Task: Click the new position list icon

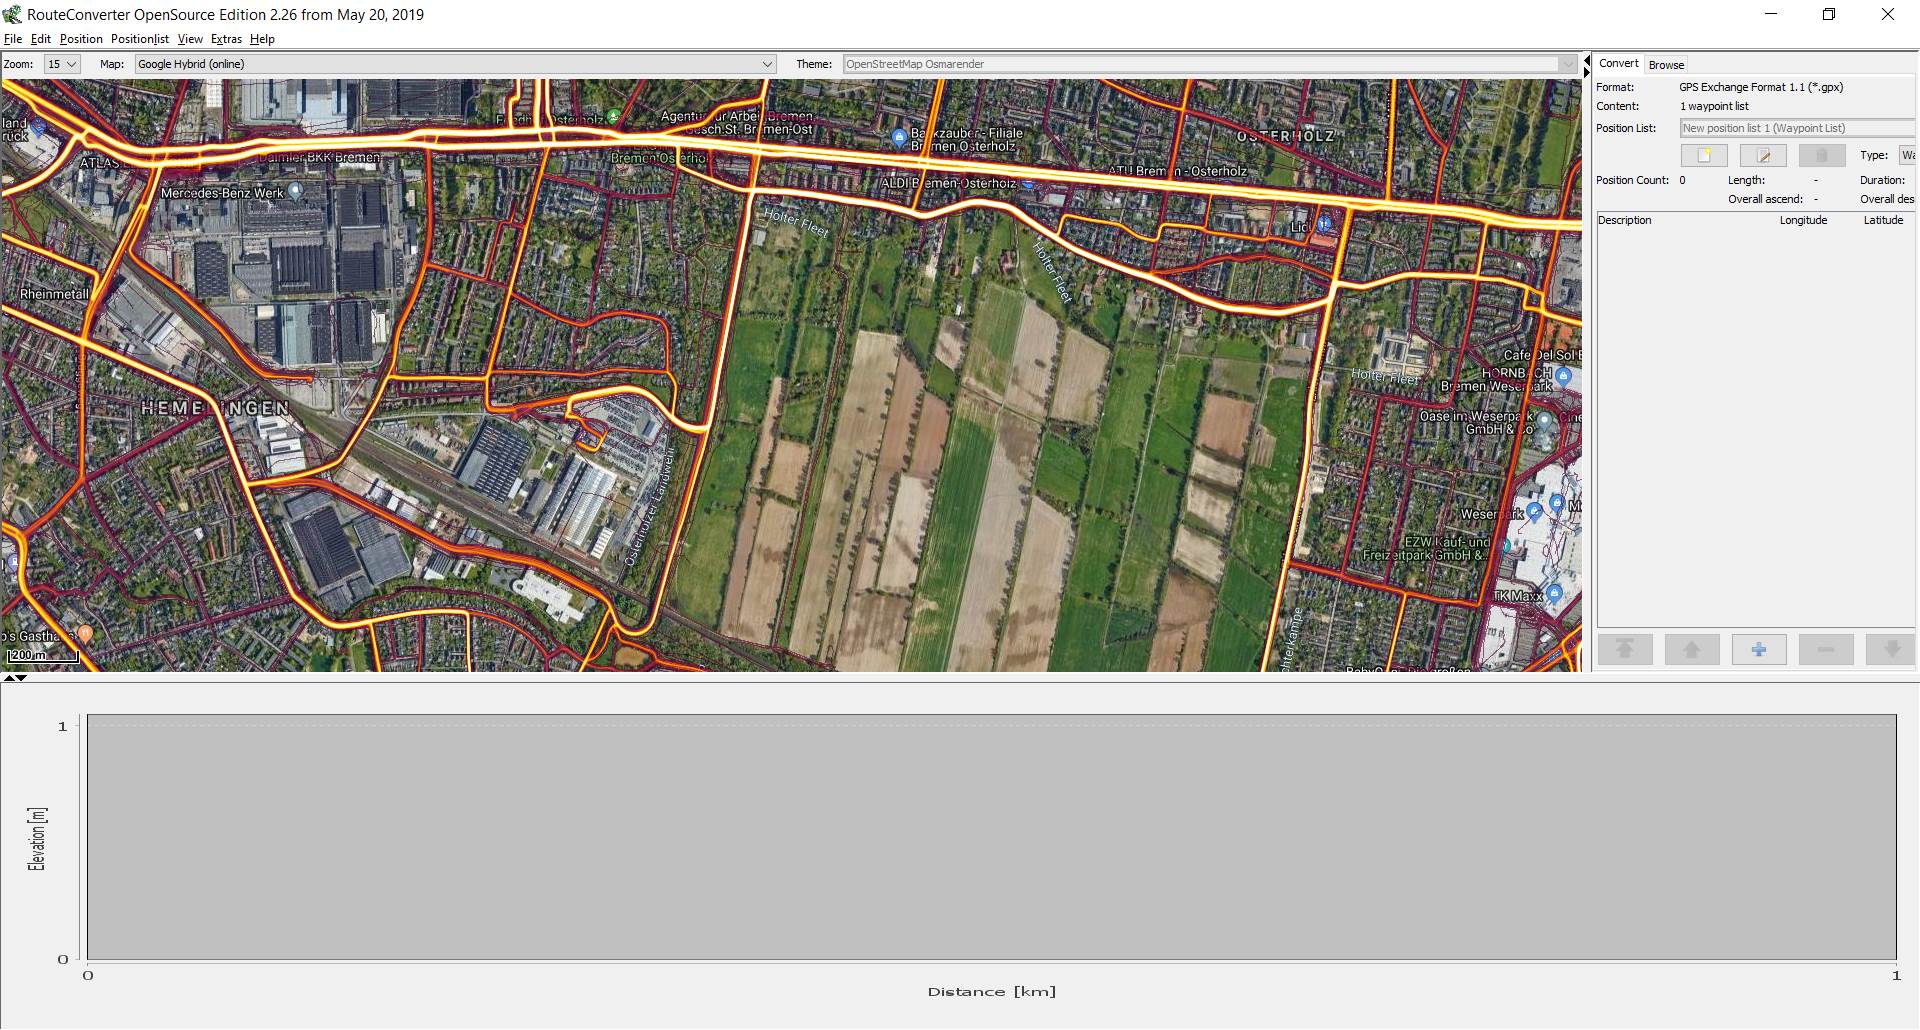Action: [x=1704, y=155]
